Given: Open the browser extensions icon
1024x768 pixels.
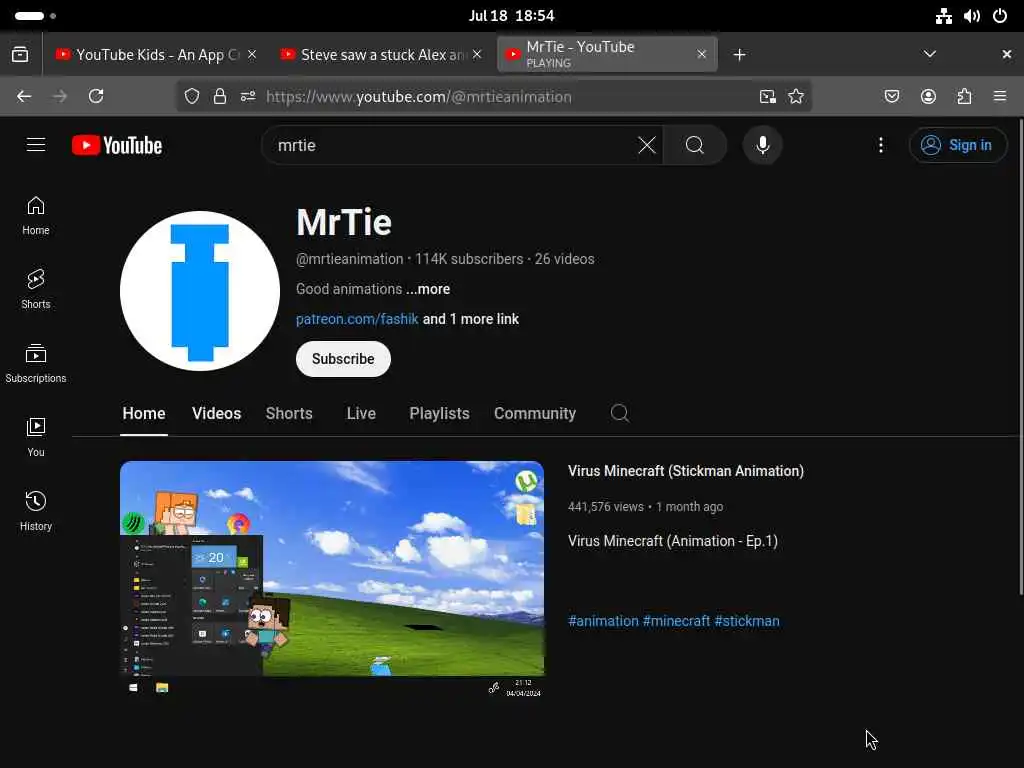Looking at the screenshot, I should point(964,97).
